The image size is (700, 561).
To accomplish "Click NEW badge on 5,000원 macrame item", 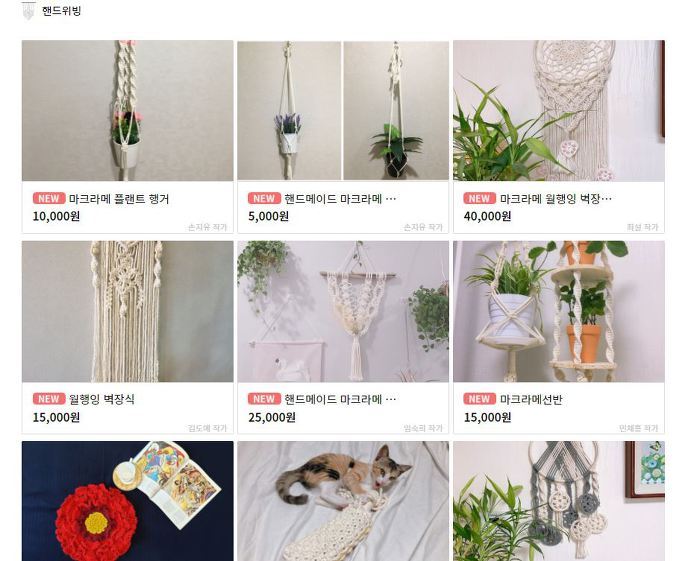I will click(264, 198).
